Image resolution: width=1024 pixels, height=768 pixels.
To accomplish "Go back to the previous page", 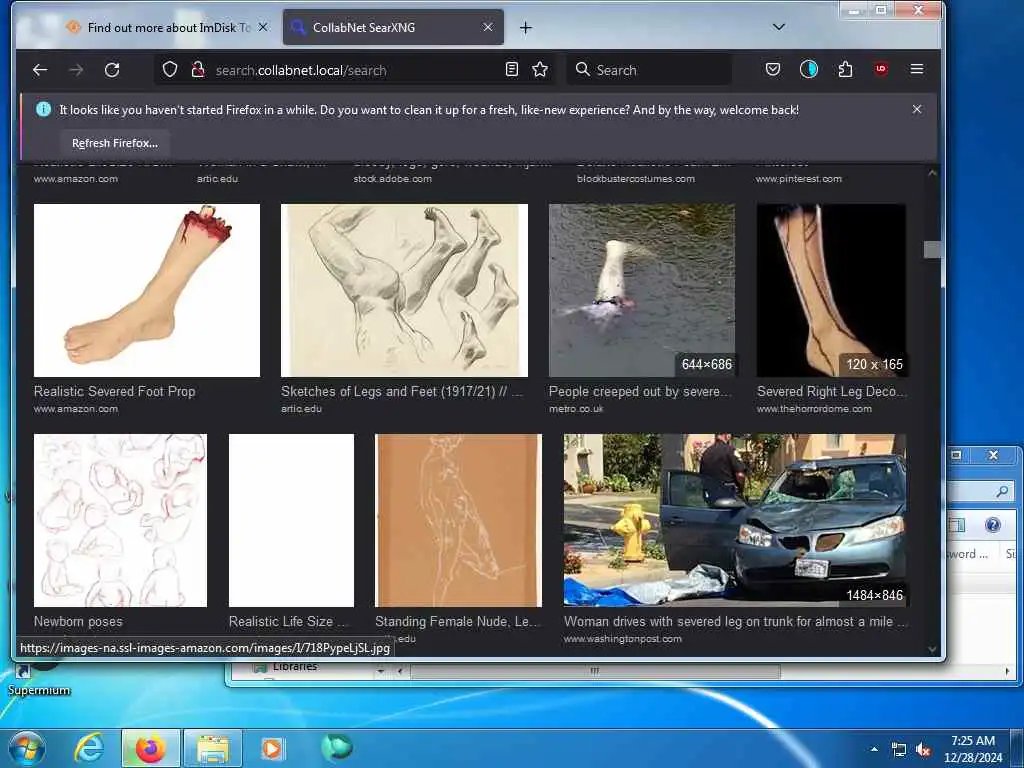I will pos(40,70).
